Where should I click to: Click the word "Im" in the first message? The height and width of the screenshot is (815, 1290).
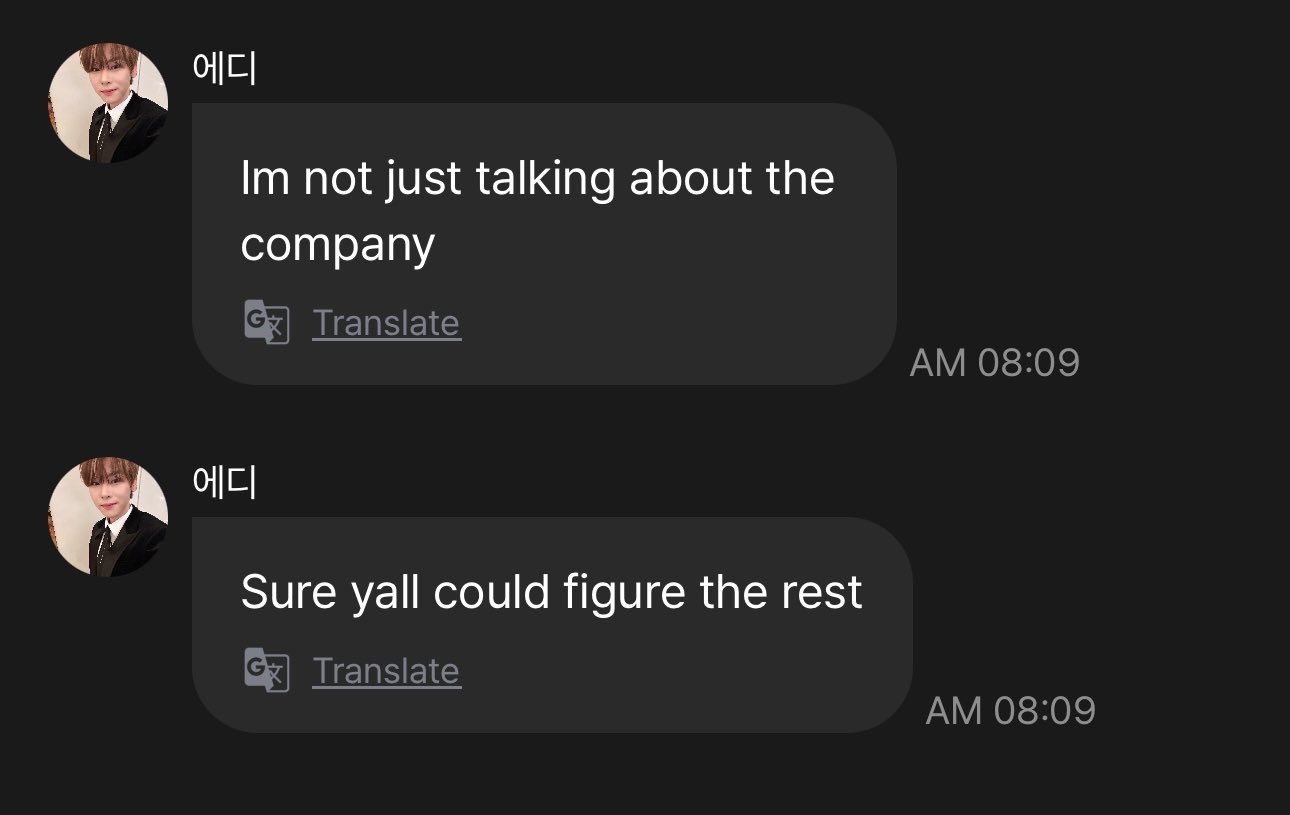coord(264,179)
